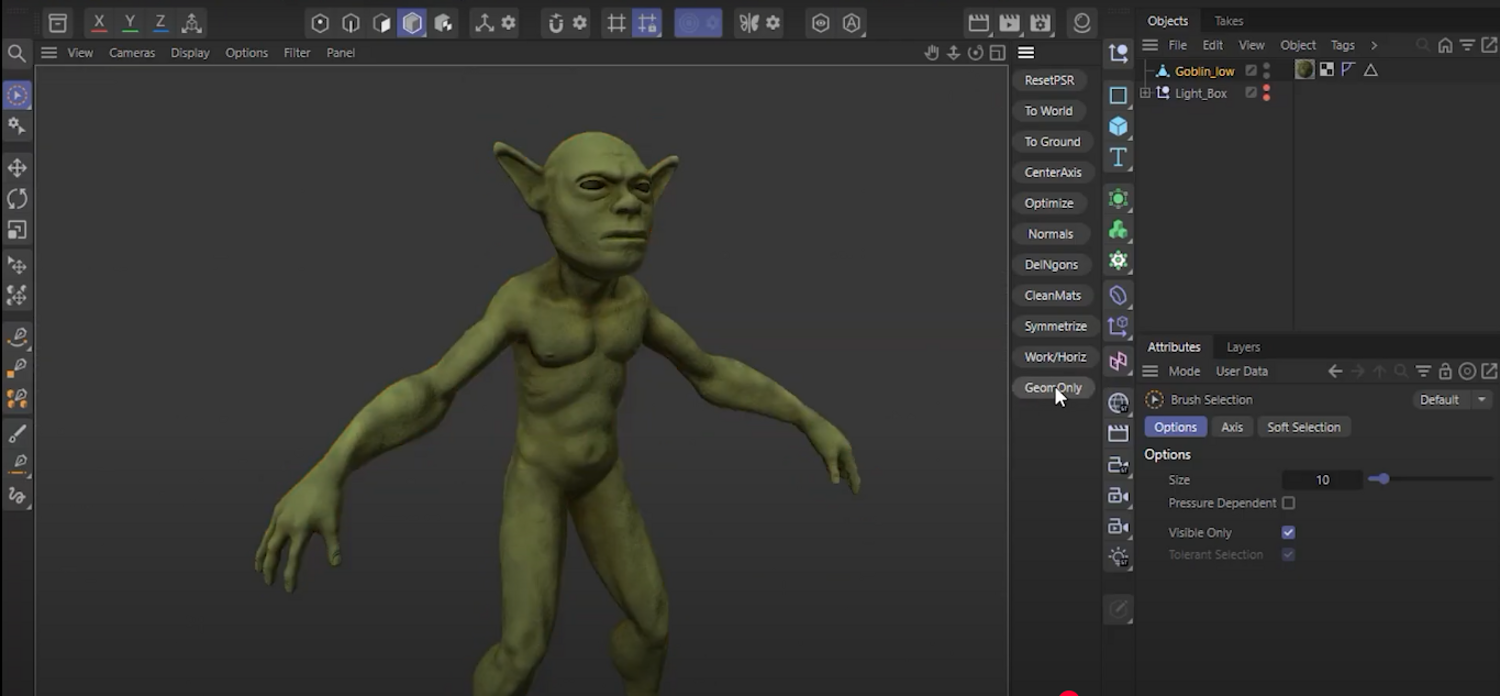The width and height of the screenshot is (1500, 696).
Task: Open the Objects panel hamburger menu
Action: point(1150,45)
